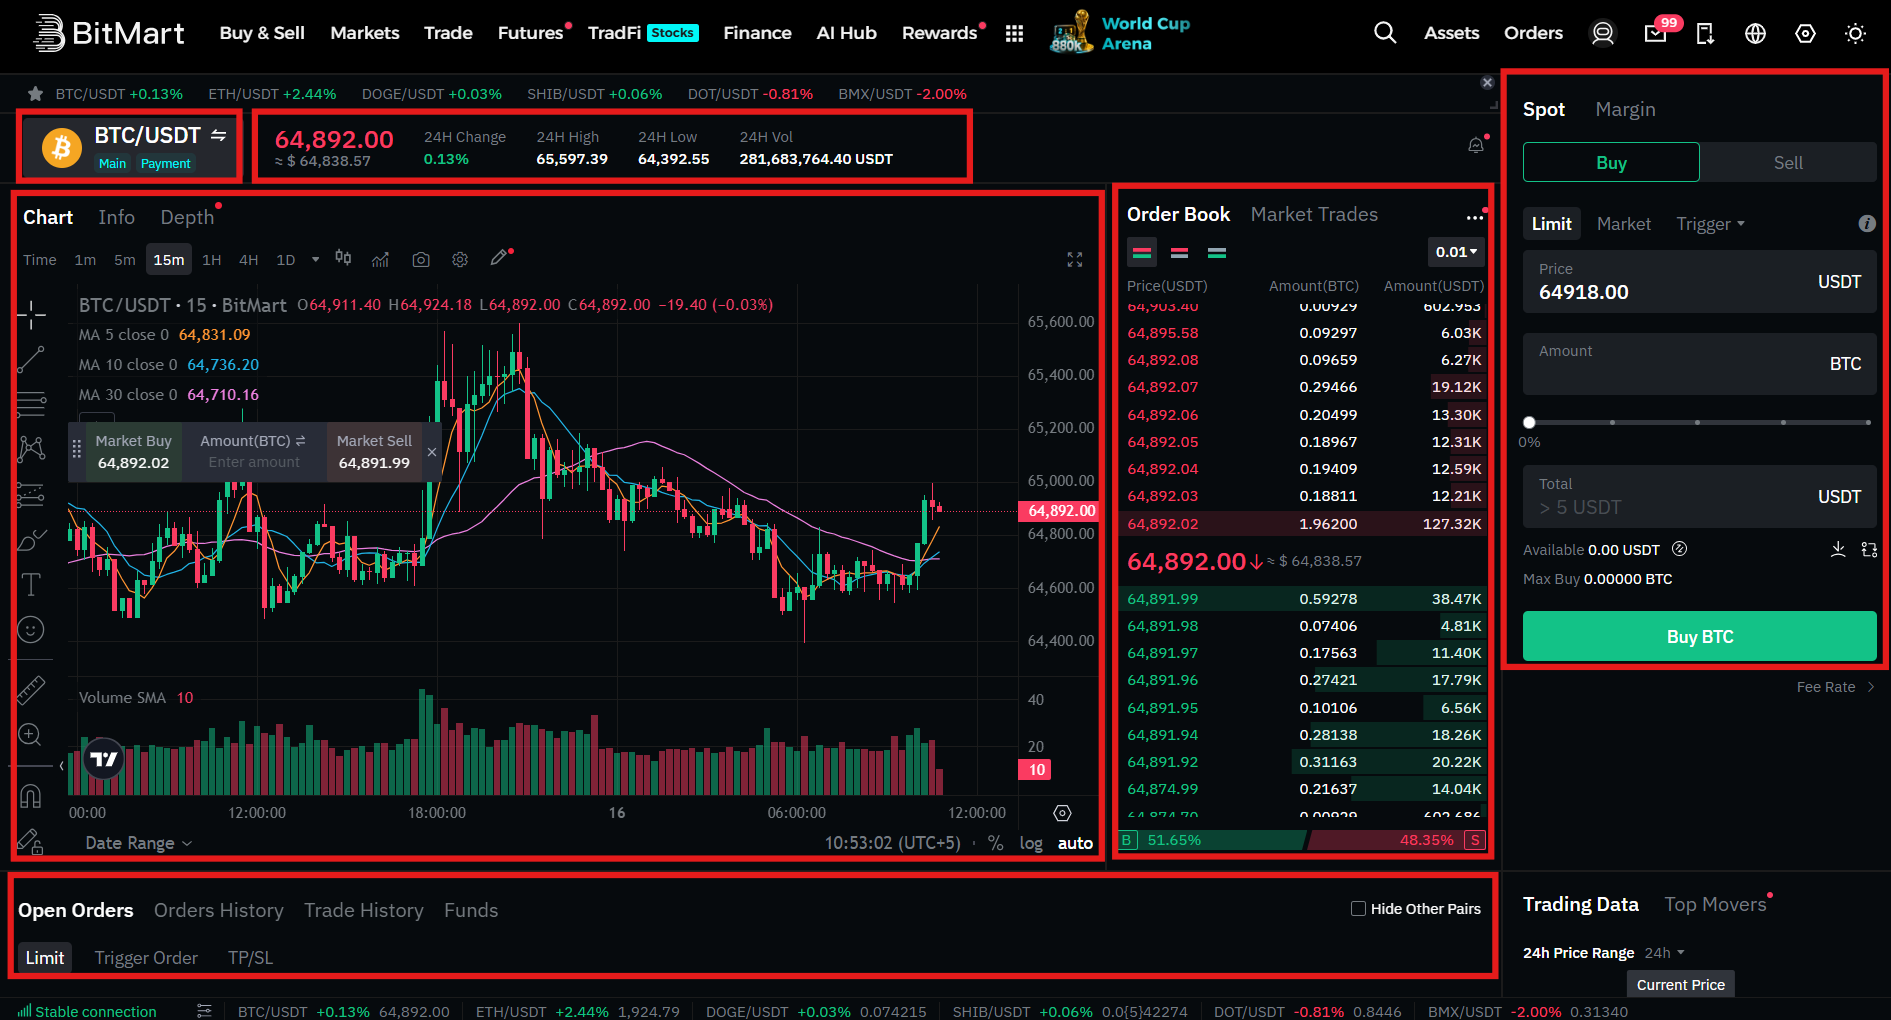1891x1020 pixels.
Task: Open customer support headset icon
Action: coord(1603,33)
